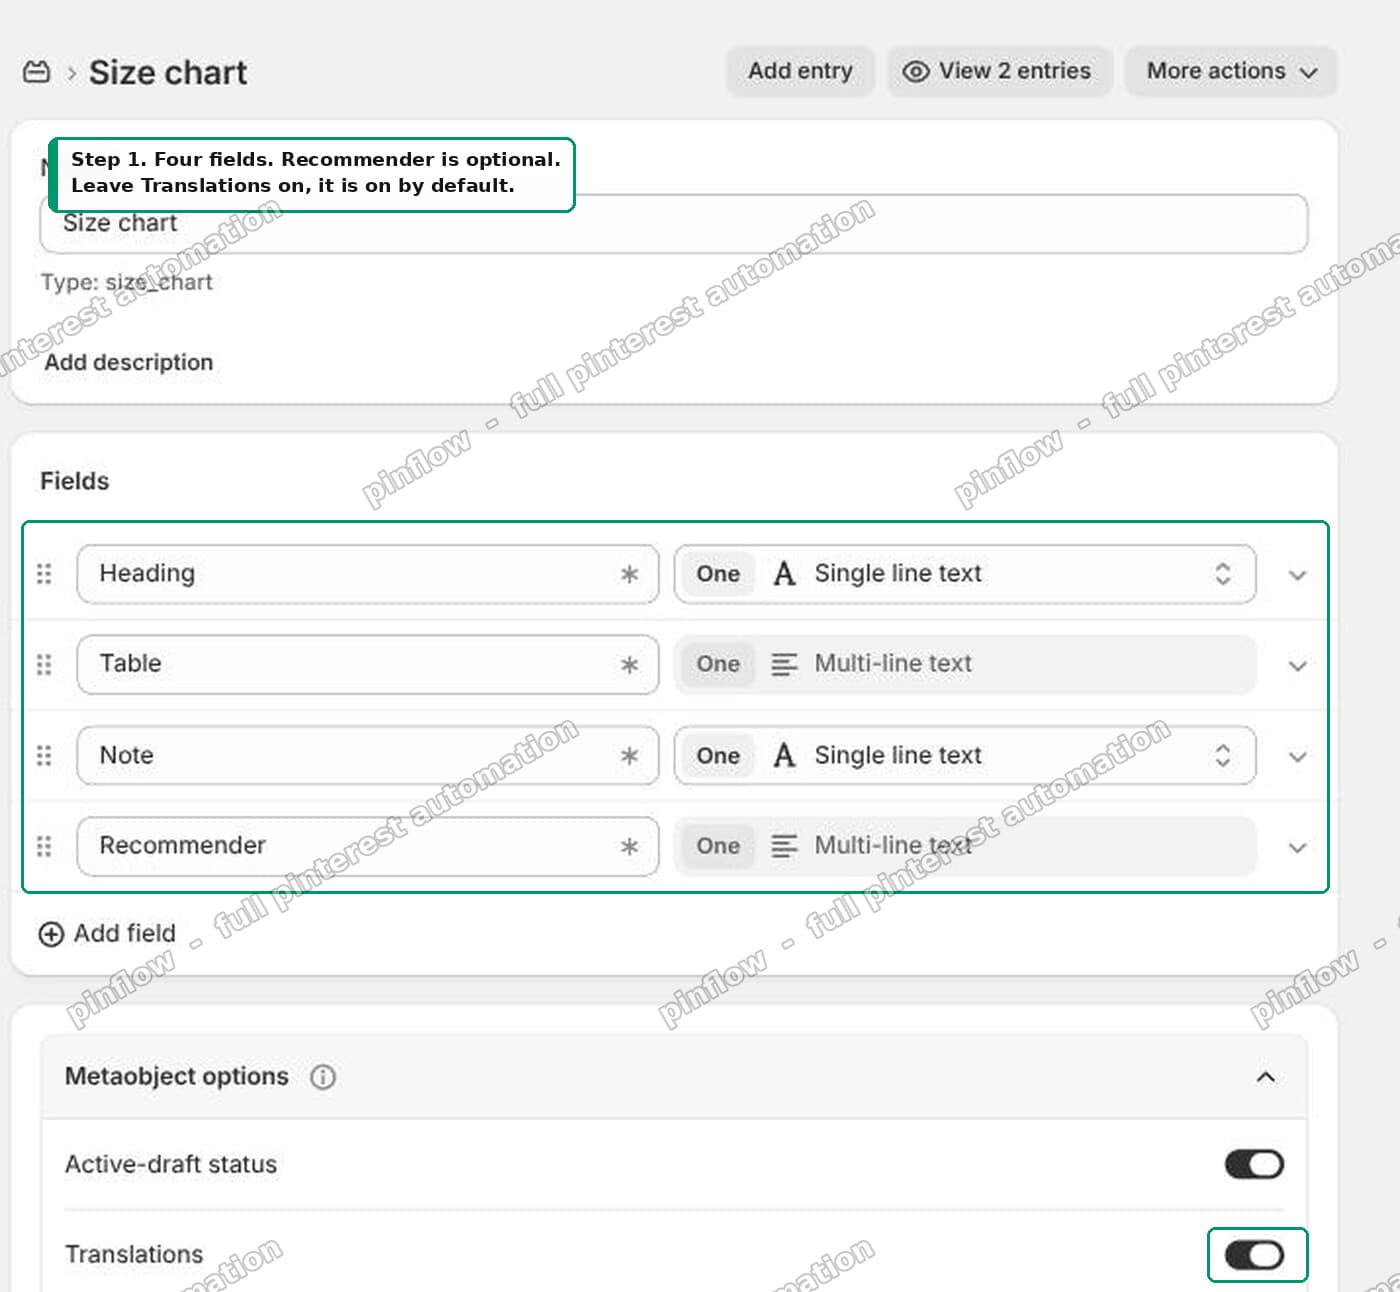Click the info icon beside Metaobject options

pyautogui.click(x=323, y=1077)
